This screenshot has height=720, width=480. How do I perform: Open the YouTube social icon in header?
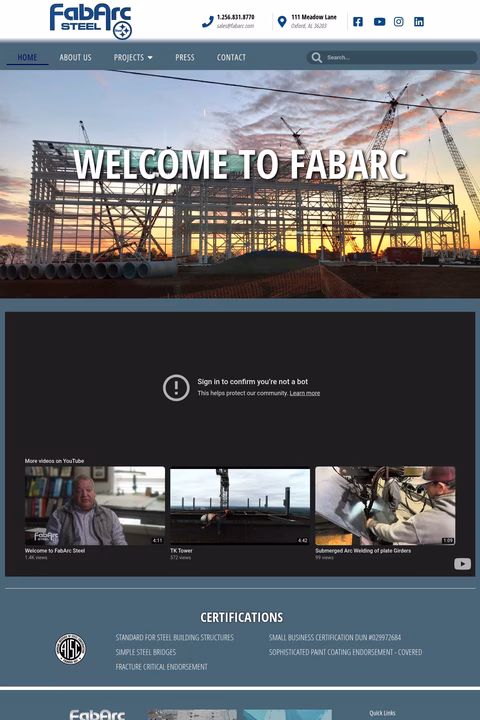coord(379,22)
